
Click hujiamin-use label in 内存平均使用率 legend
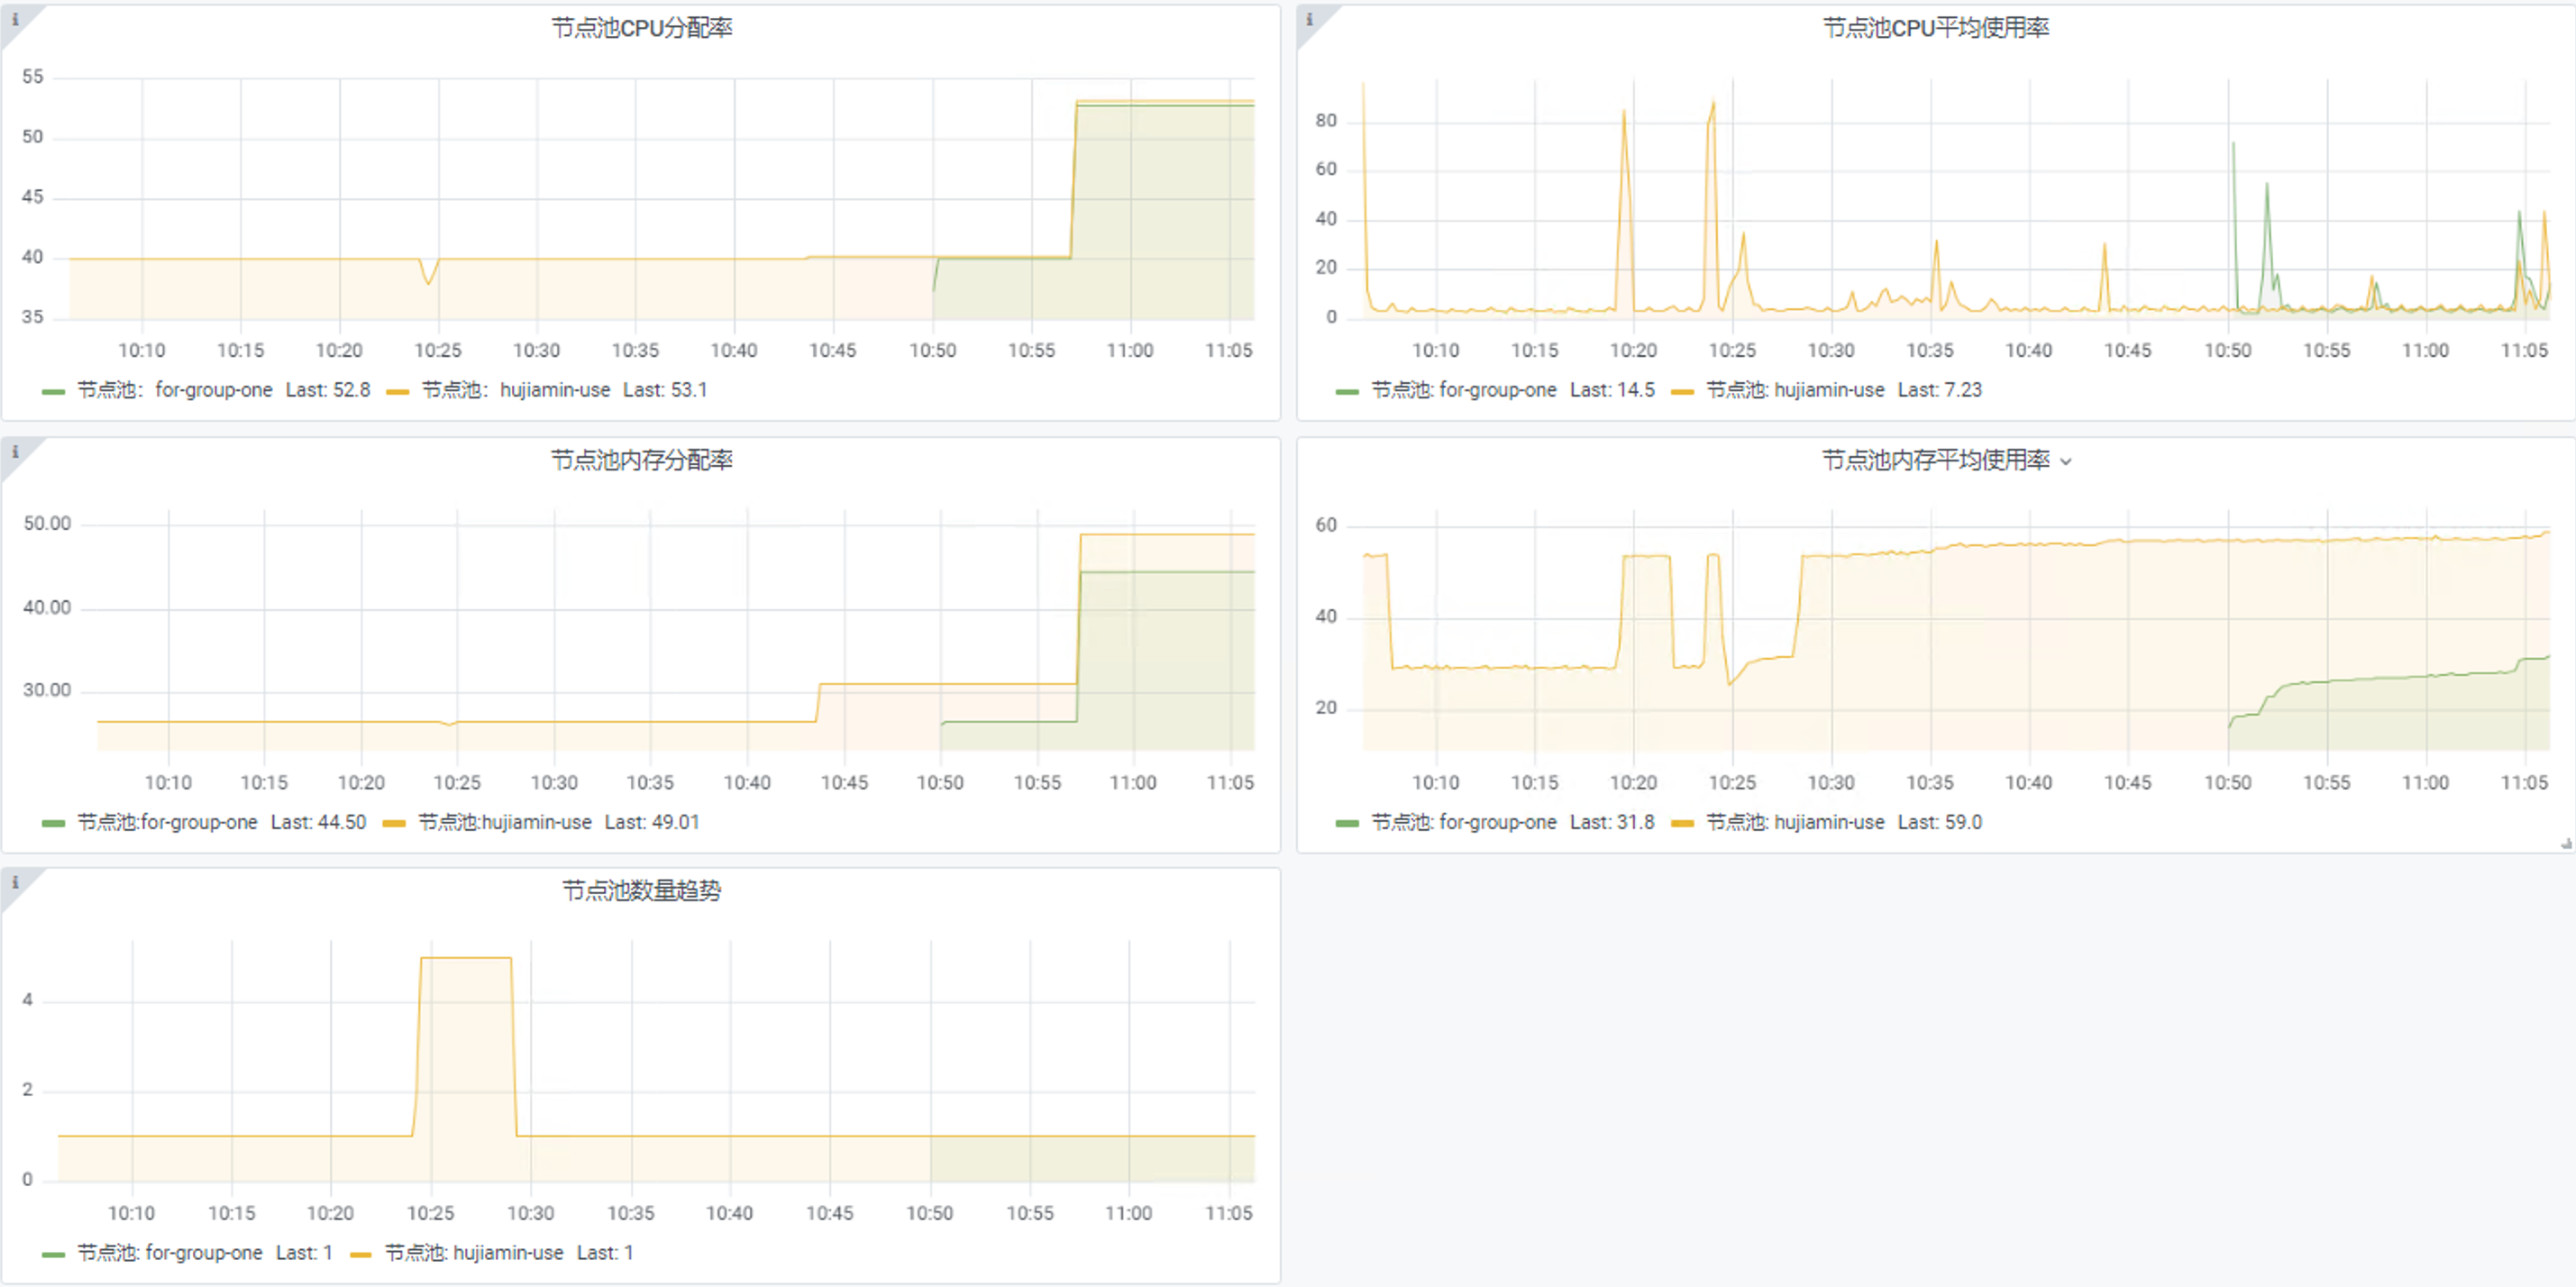pyautogui.click(x=1828, y=822)
